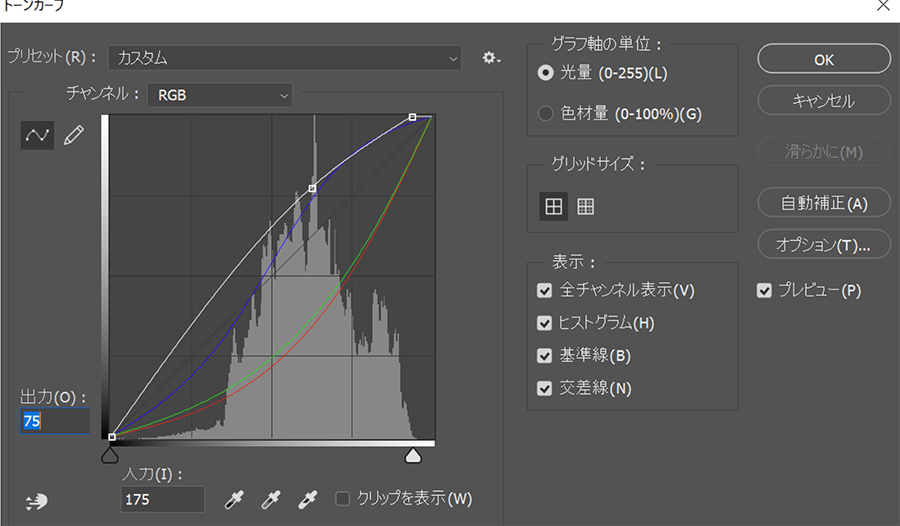Image resolution: width=900 pixels, height=526 pixels.
Task: Toggle プレビュー checkbox
Action: pos(764,291)
